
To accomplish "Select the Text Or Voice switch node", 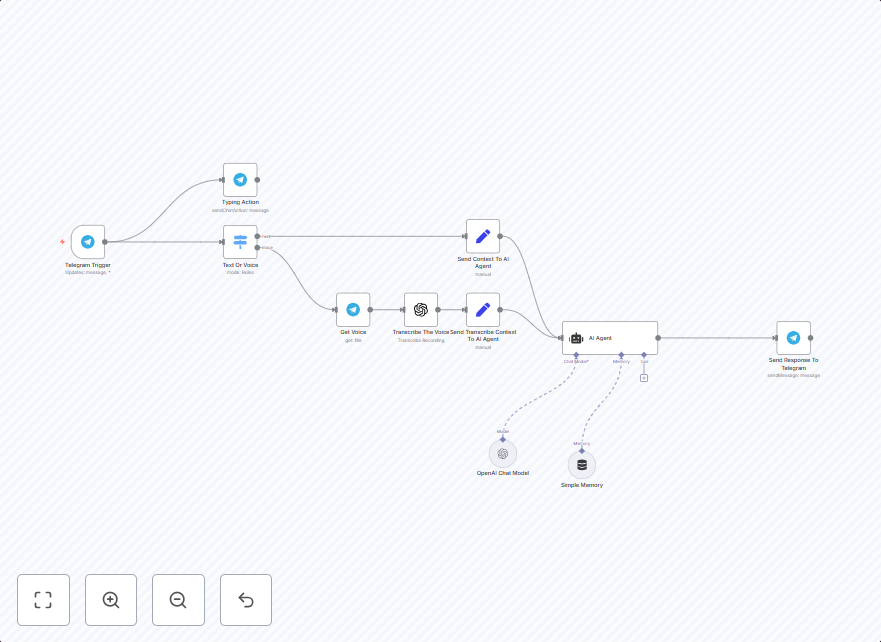I will click(x=240, y=242).
